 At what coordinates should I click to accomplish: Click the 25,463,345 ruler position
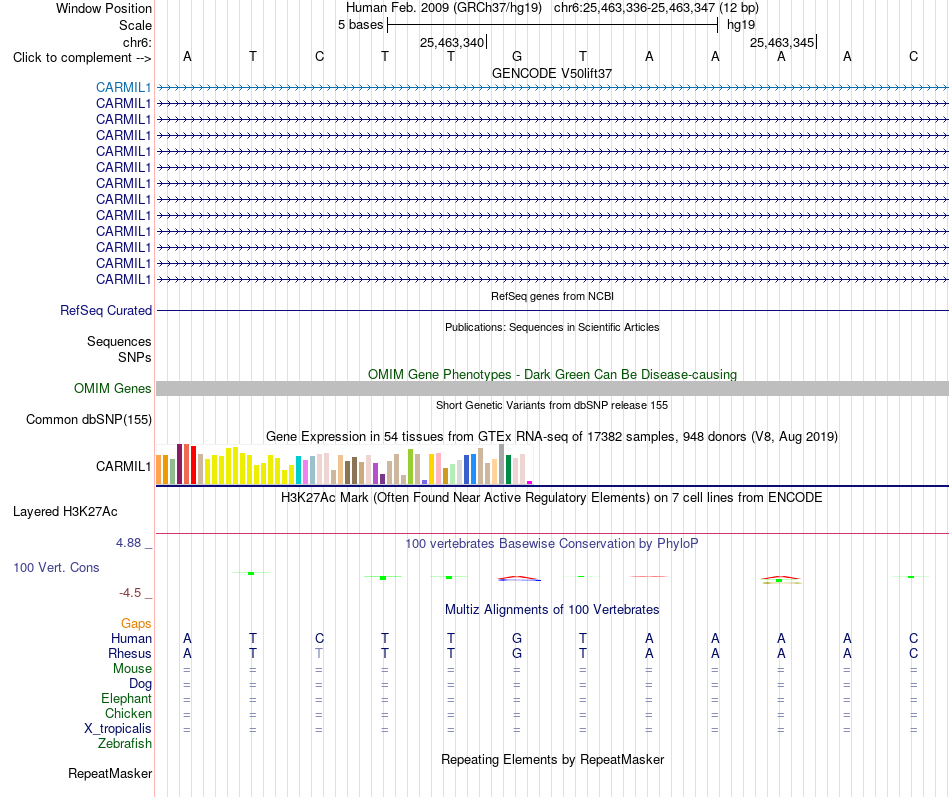782,42
